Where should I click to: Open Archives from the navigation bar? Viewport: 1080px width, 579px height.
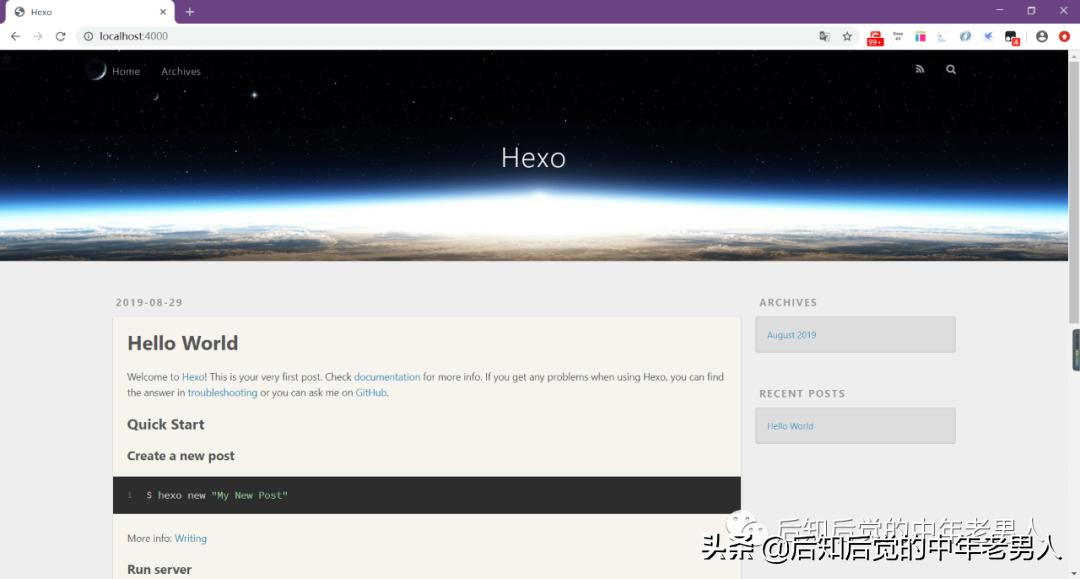(x=181, y=71)
